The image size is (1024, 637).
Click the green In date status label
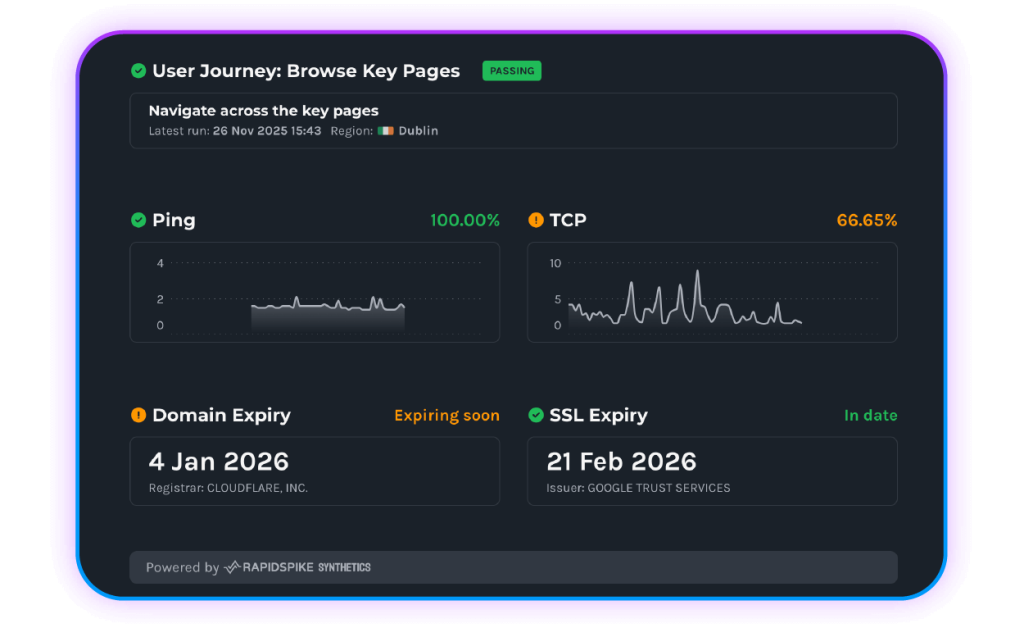click(870, 415)
